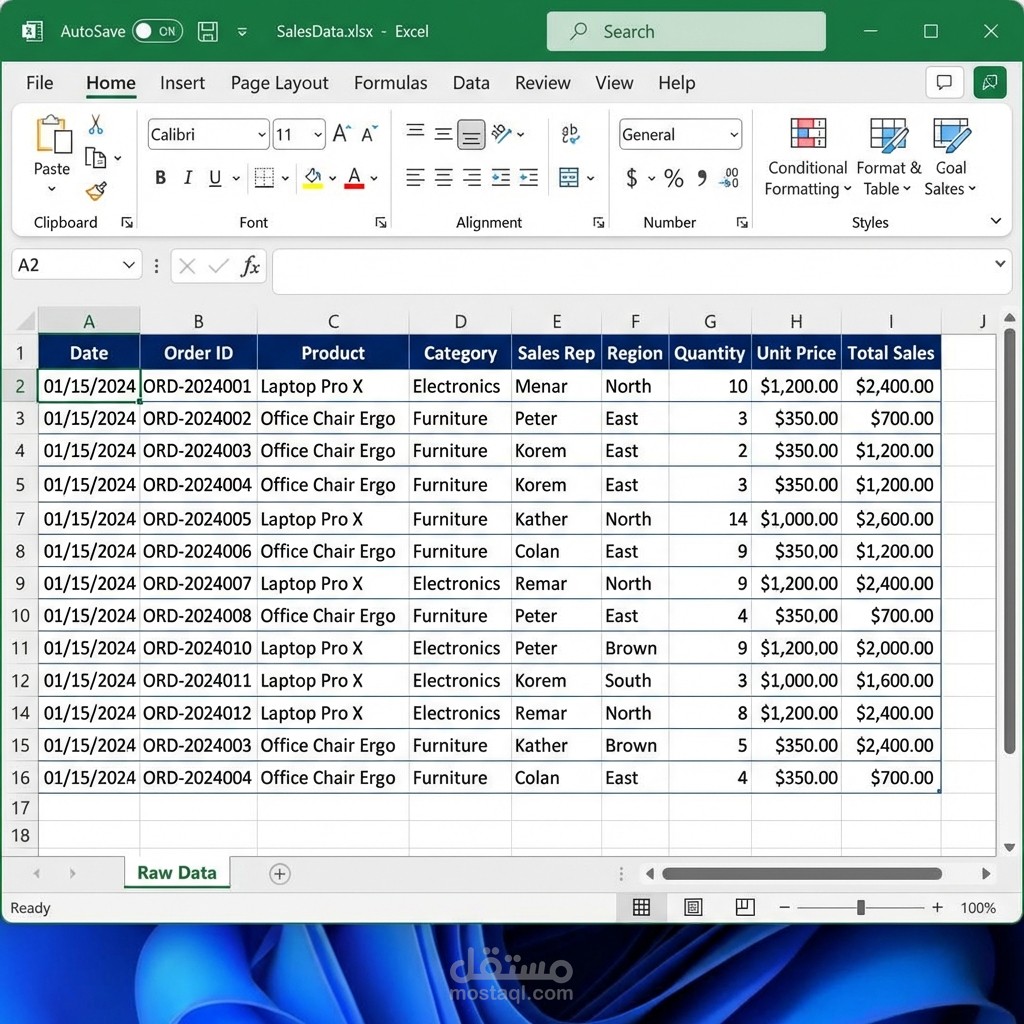
Task: Switch to the Page Layout tab
Action: [280, 83]
